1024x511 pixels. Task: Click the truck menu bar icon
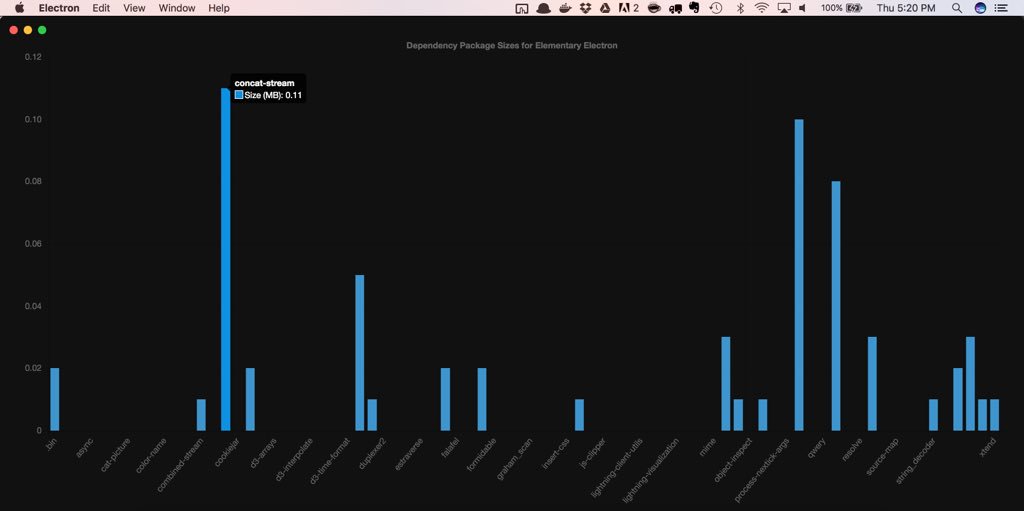click(675, 8)
